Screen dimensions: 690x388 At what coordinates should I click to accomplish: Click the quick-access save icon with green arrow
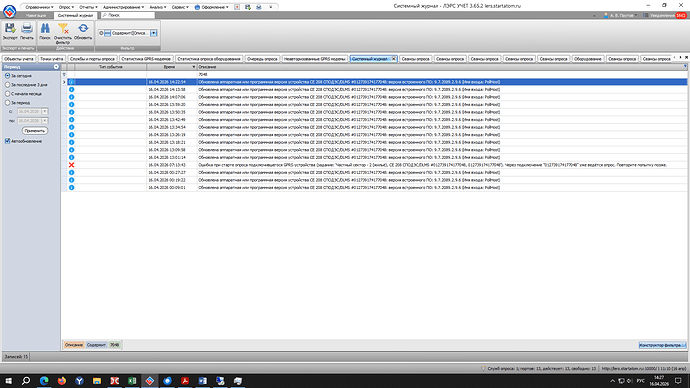tap(248, 7)
